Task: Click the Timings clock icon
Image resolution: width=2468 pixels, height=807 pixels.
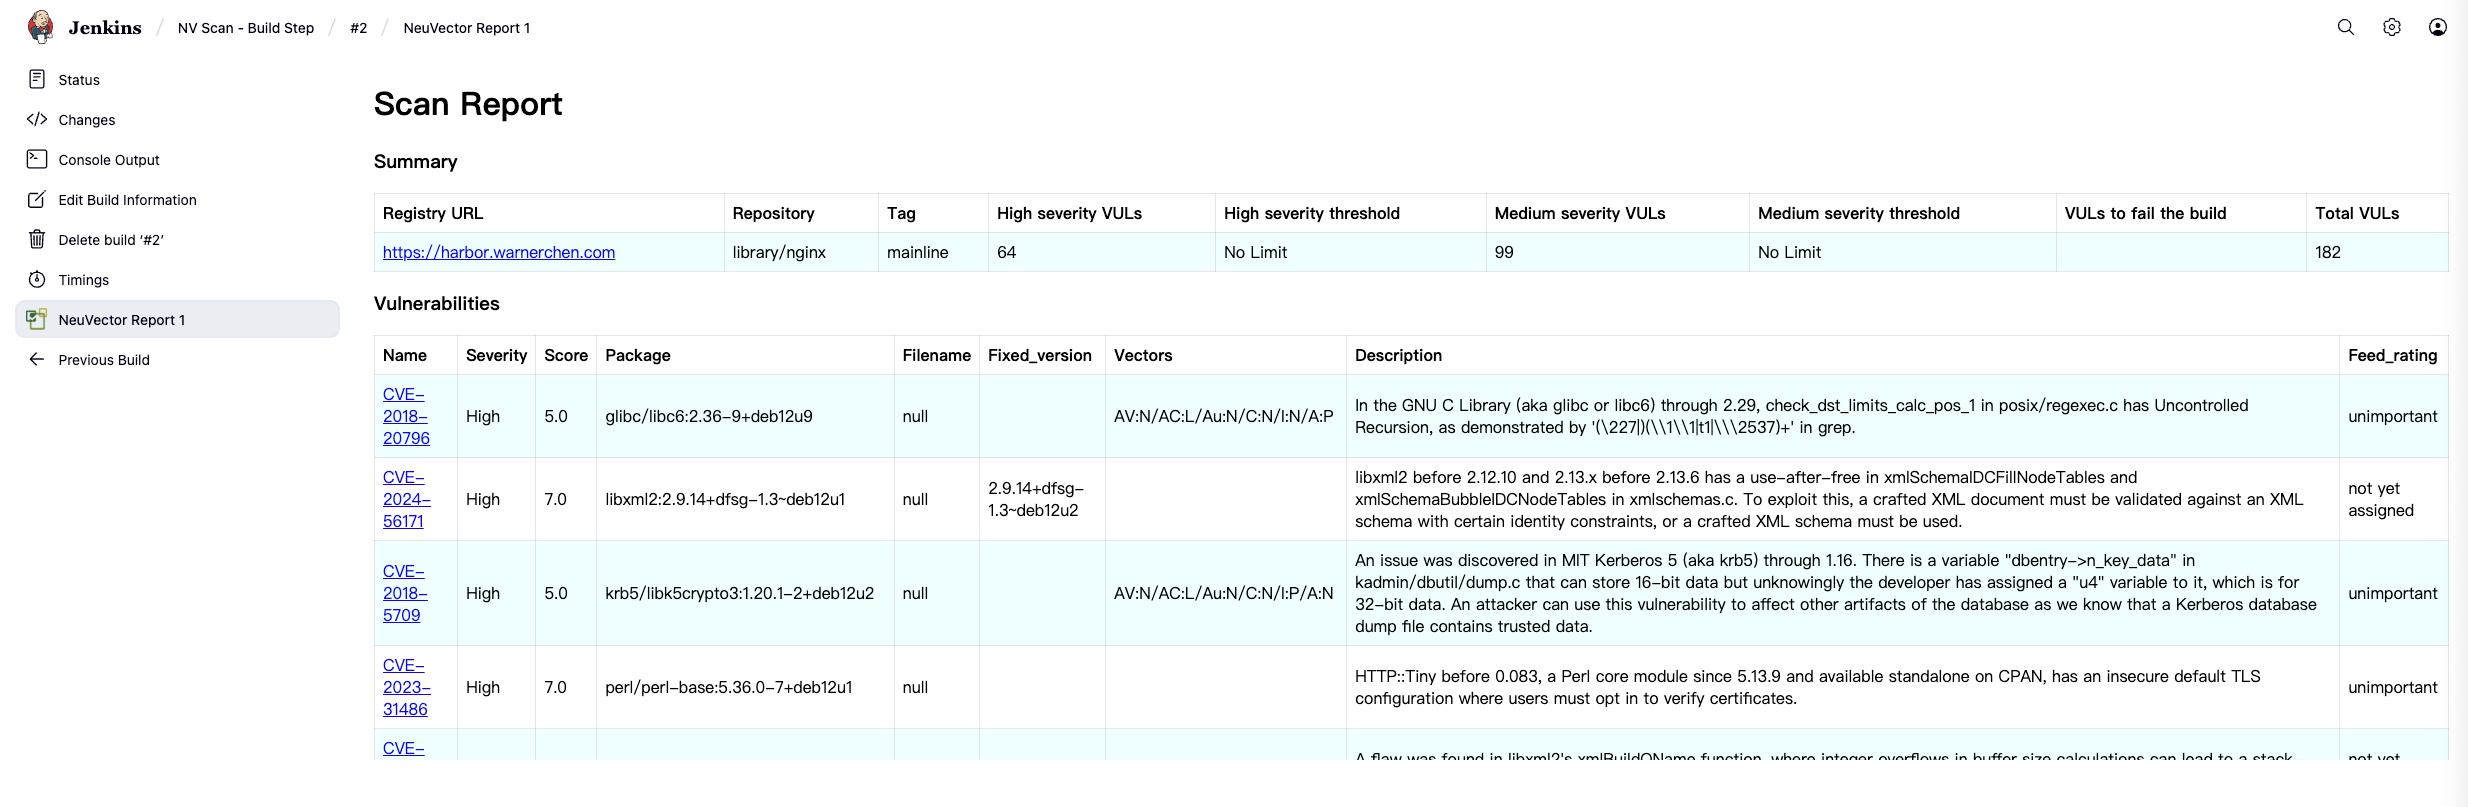Action: (37, 279)
